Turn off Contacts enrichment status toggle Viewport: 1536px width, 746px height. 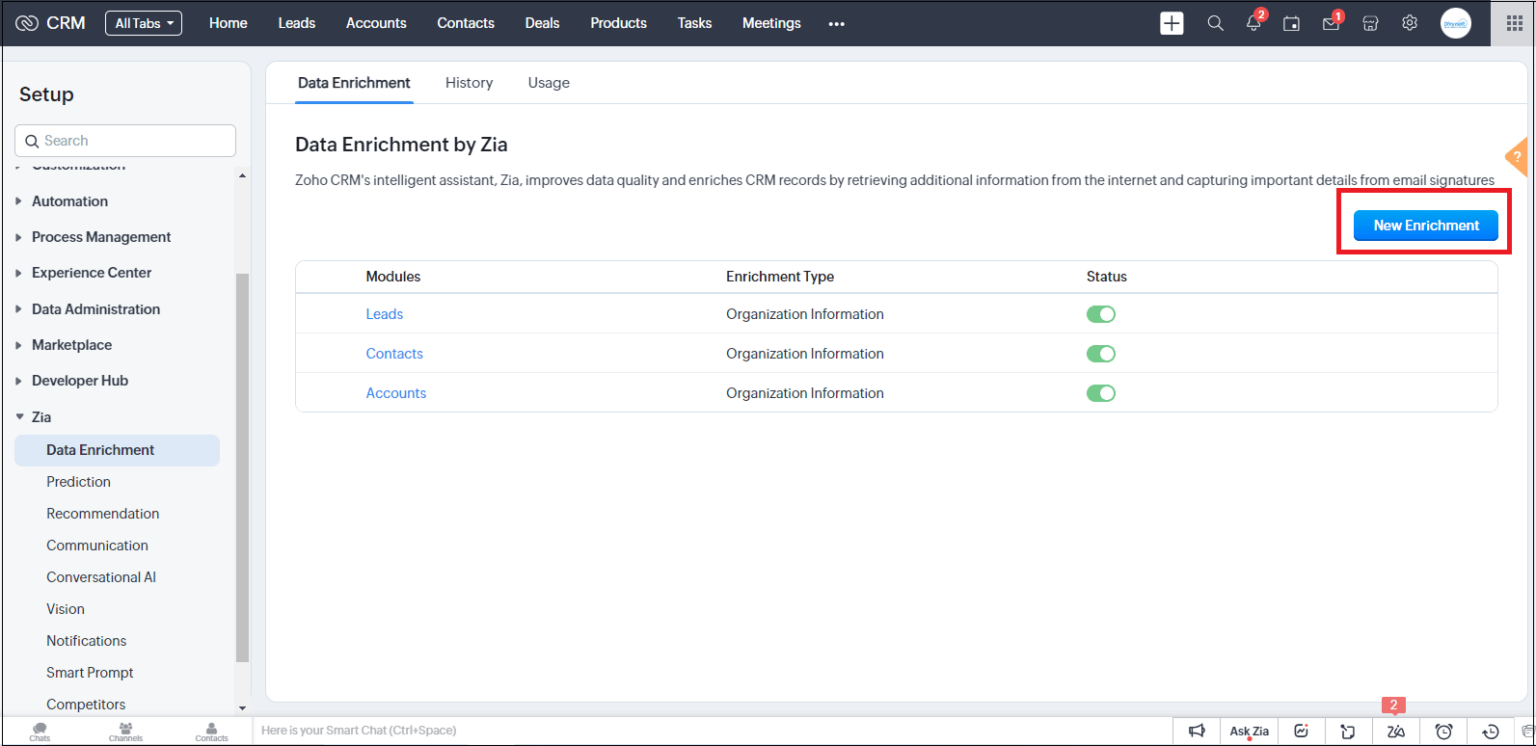(1100, 353)
